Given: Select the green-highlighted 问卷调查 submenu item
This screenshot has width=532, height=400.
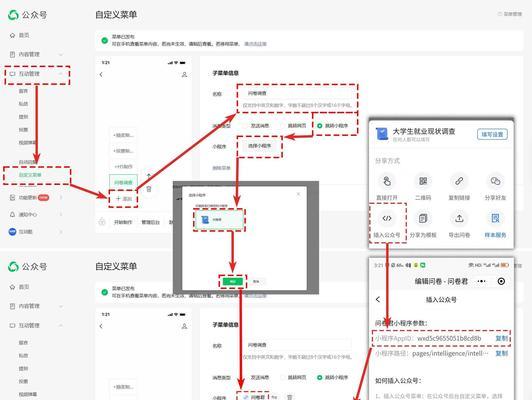Looking at the screenshot, I should (123, 183).
